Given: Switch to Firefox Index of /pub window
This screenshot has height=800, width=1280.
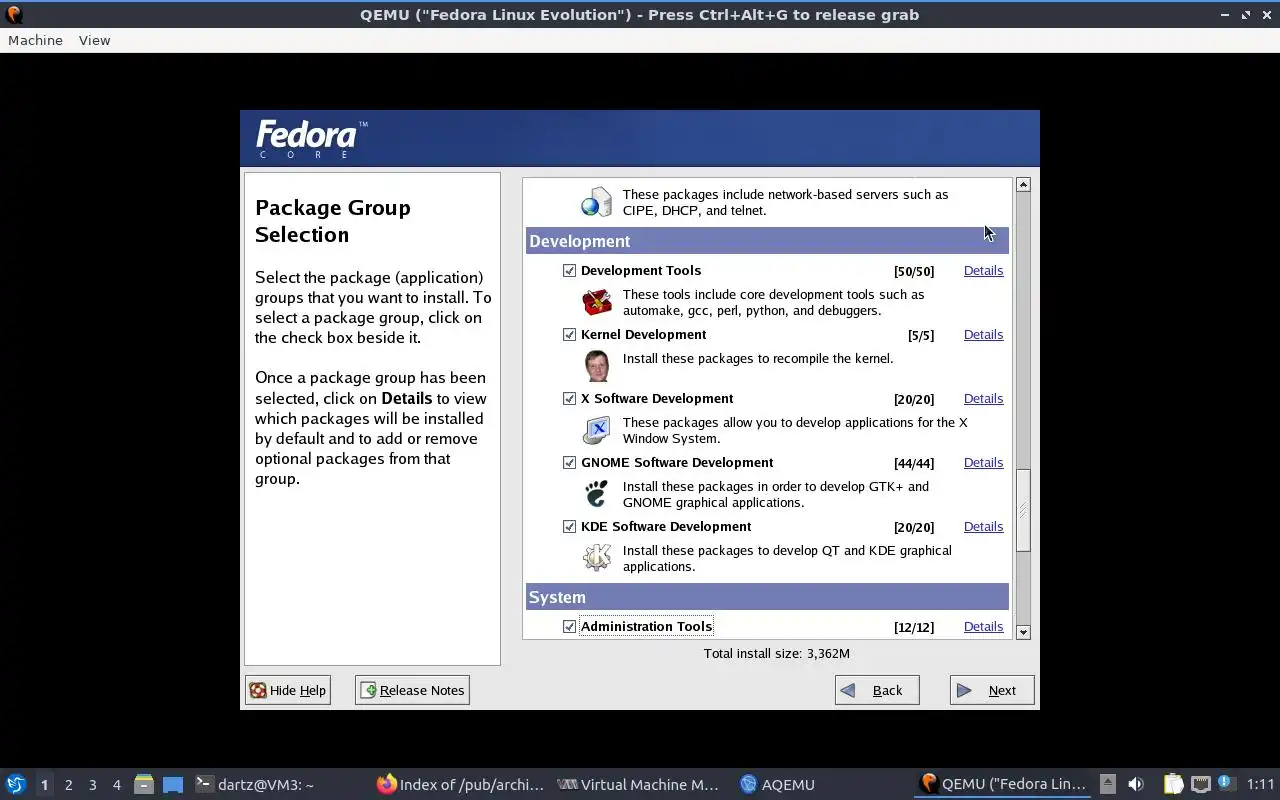Looking at the screenshot, I should (461, 785).
